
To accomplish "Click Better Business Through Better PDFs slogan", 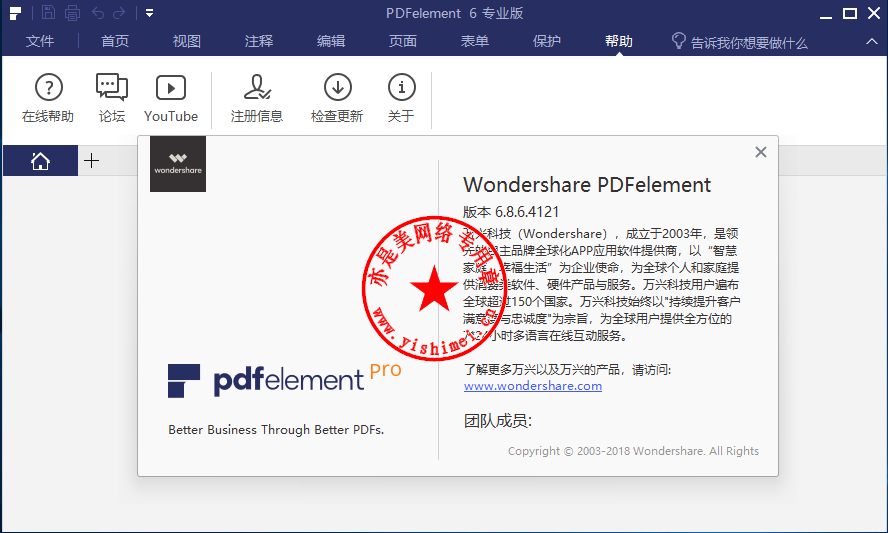I will 276,430.
